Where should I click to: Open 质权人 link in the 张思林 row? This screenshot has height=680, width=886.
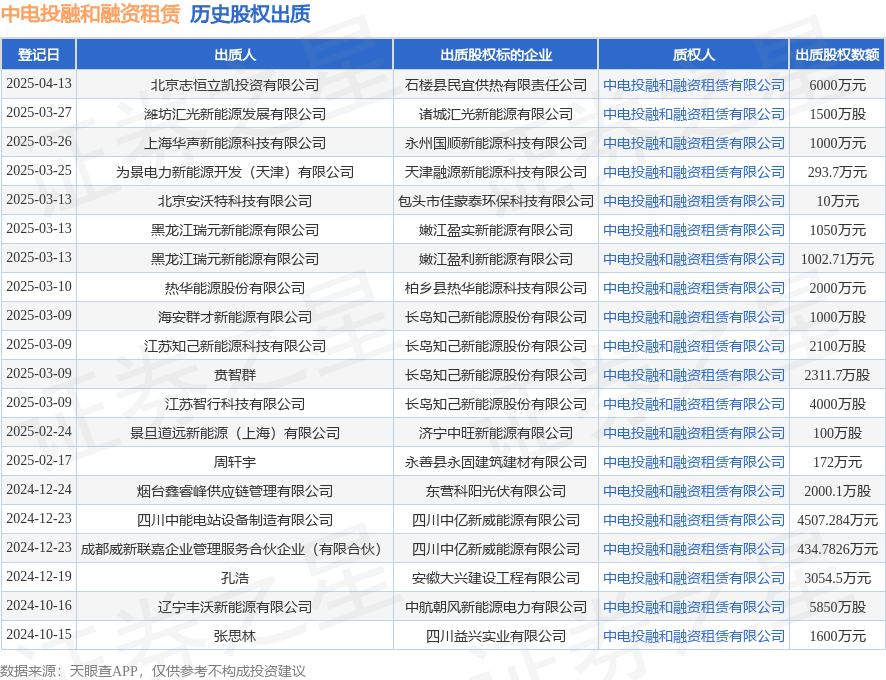(x=694, y=636)
